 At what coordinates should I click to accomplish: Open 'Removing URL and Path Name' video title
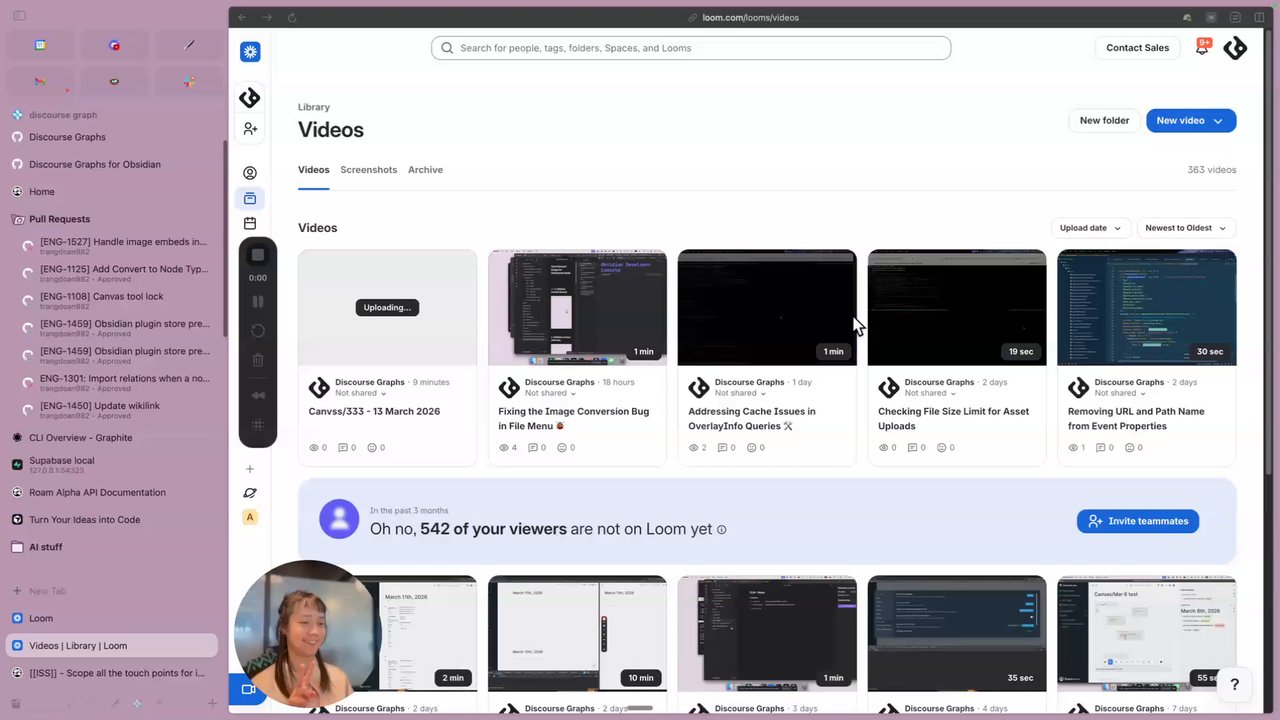point(1136,419)
